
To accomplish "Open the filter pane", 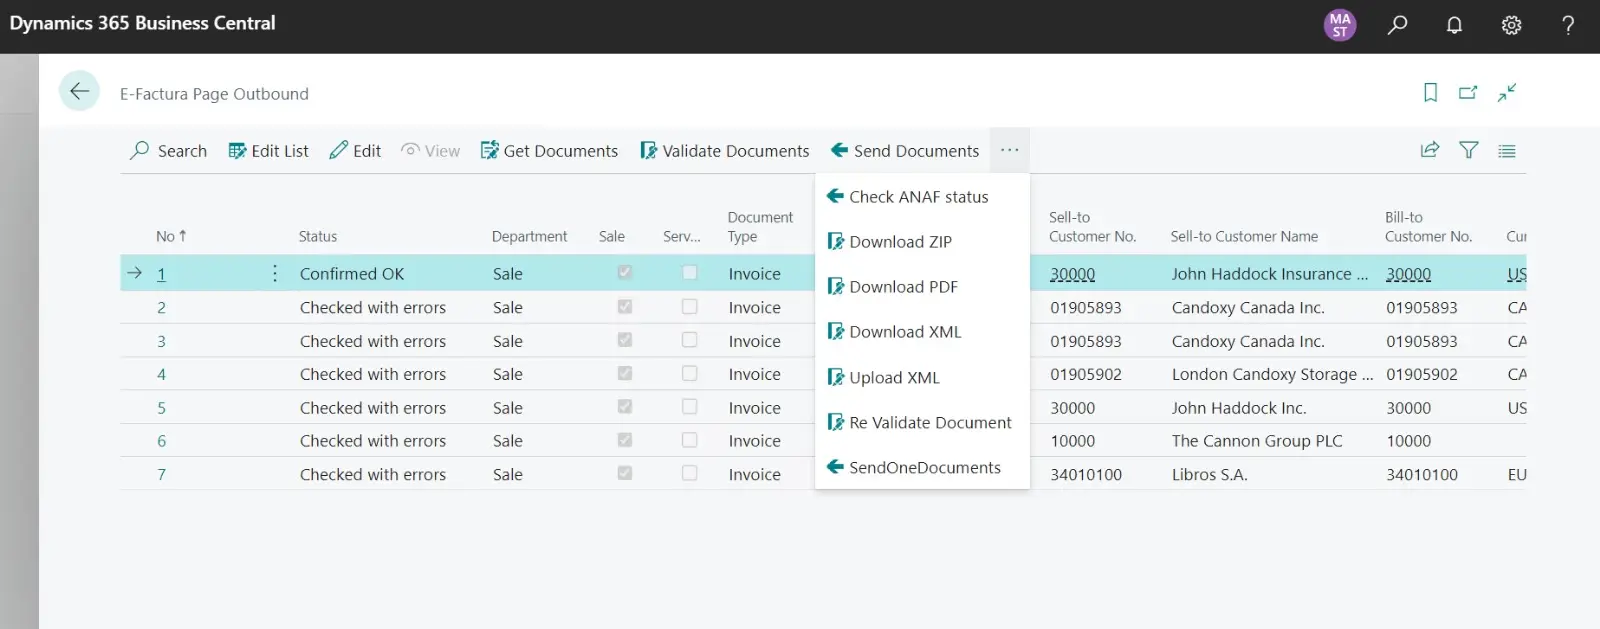I will tap(1468, 150).
